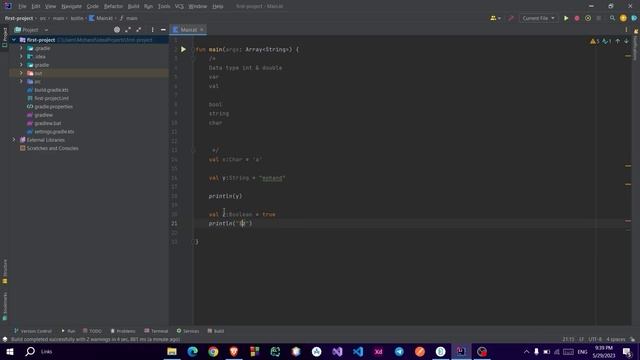Click the Build project hammer icon

tap(511, 18)
